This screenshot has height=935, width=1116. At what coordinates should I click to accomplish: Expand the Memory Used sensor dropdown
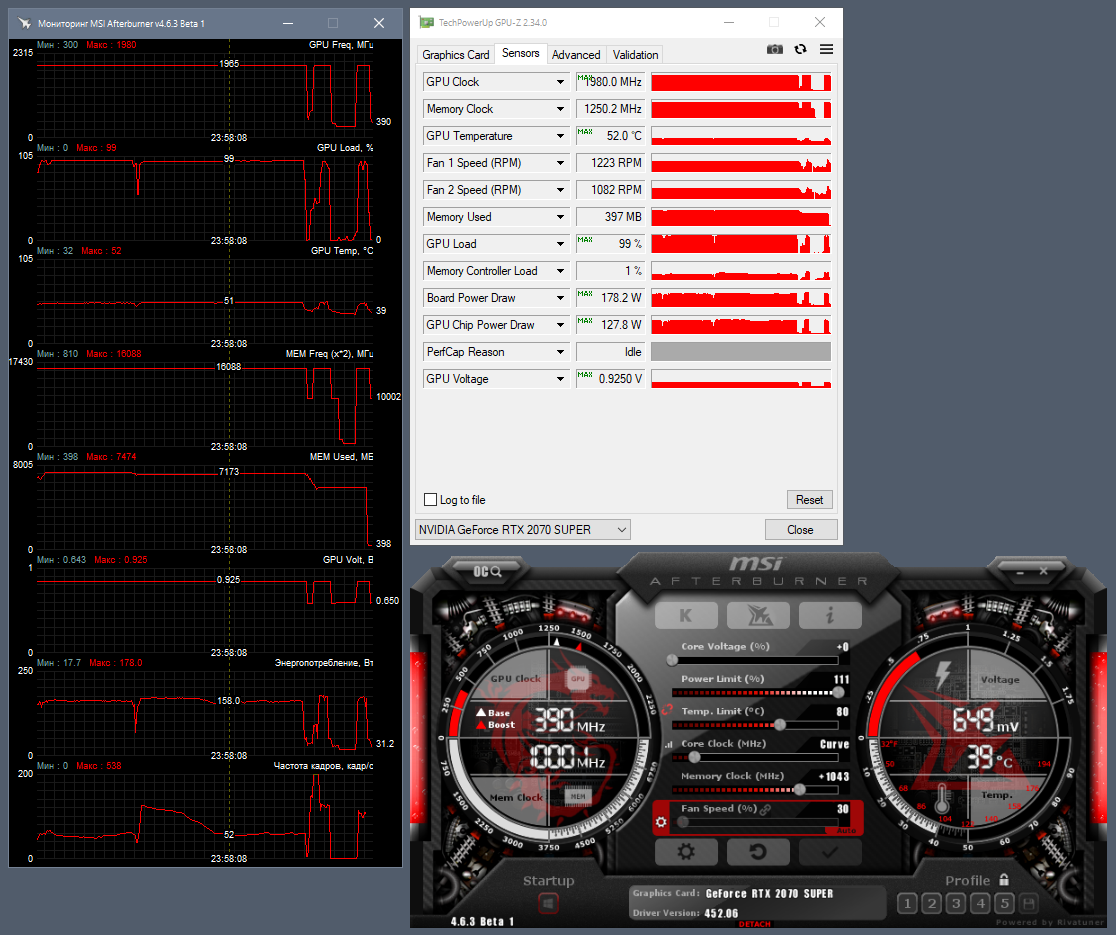561,217
